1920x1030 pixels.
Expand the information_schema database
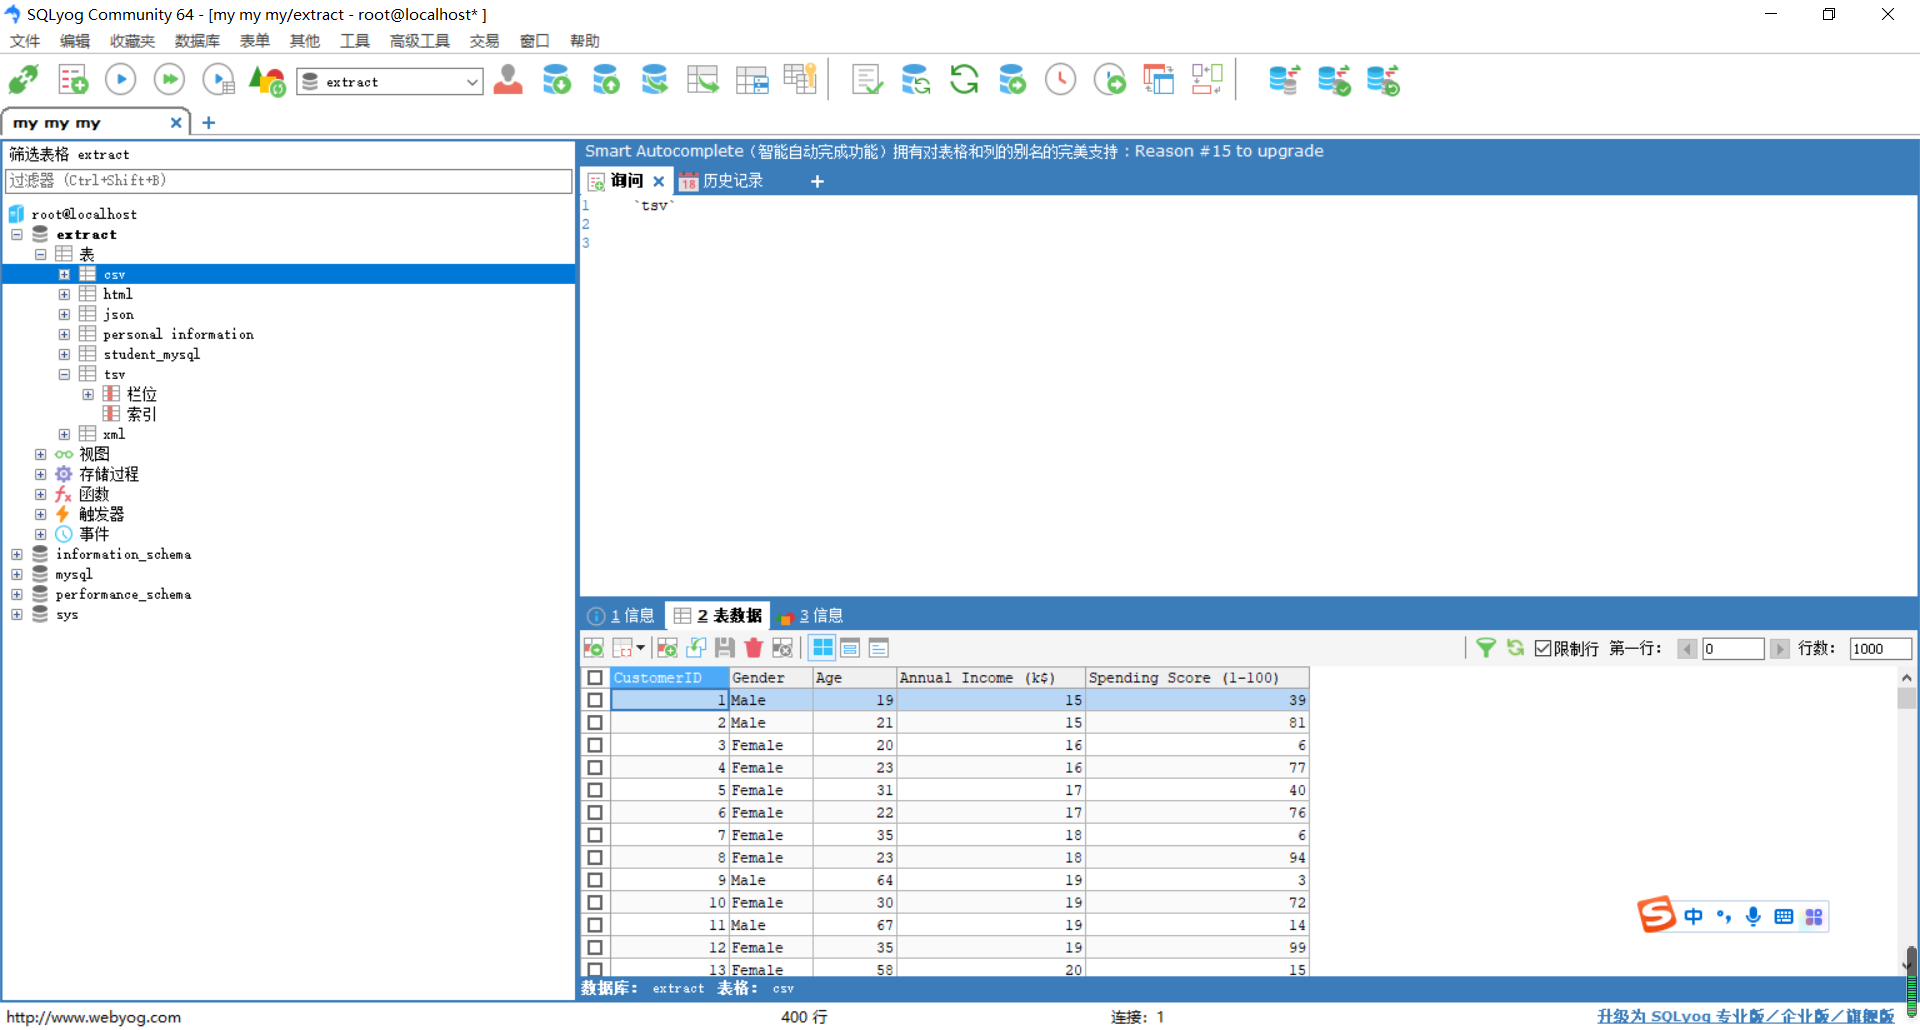(17, 554)
